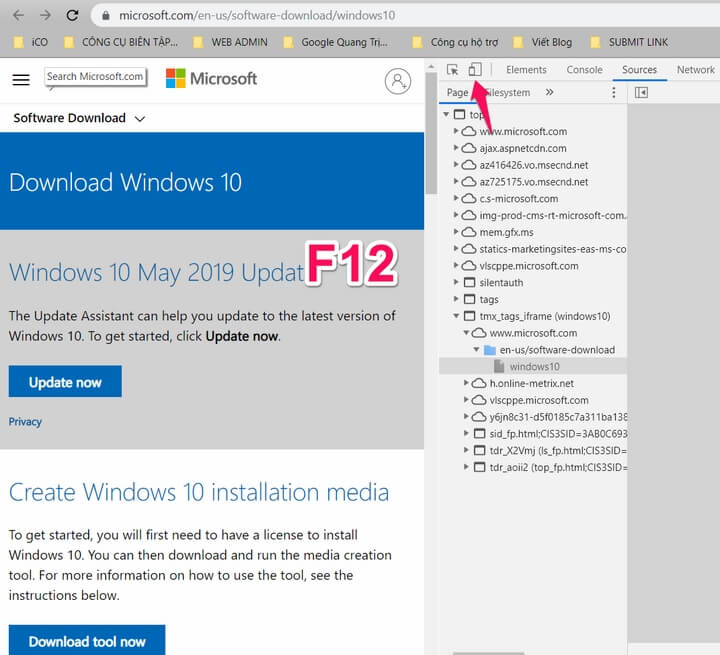
Task: Switch to the Console tab
Action: (584, 70)
